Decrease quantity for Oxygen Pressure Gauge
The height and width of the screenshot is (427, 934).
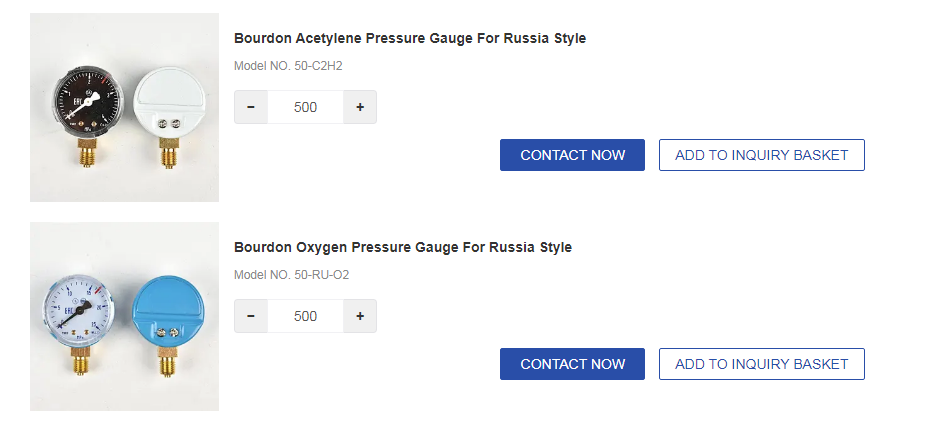pos(251,316)
